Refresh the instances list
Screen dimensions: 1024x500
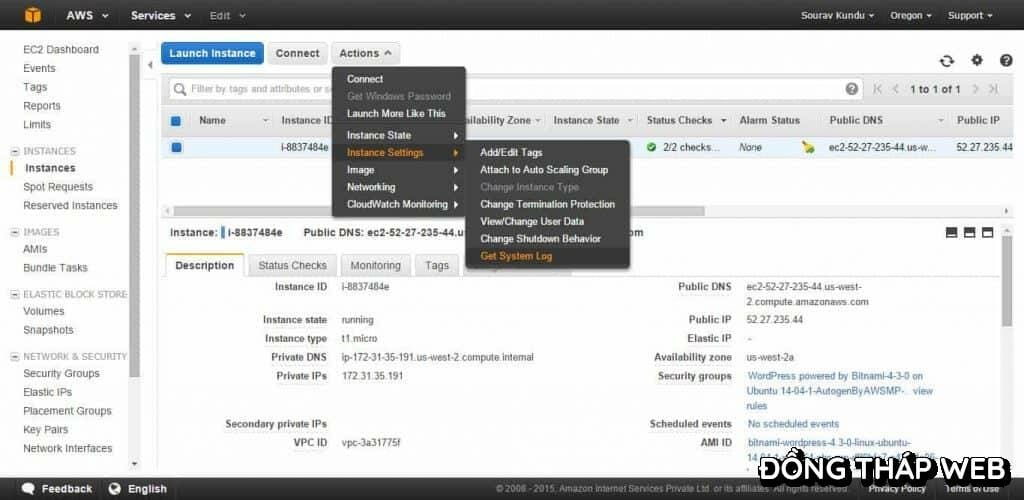[946, 61]
